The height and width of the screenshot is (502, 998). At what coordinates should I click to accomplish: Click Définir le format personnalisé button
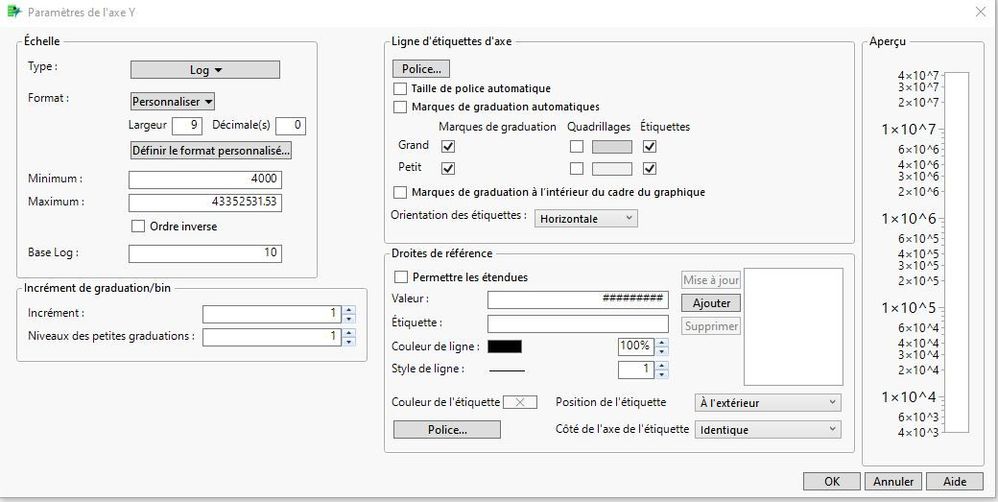[x=211, y=151]
